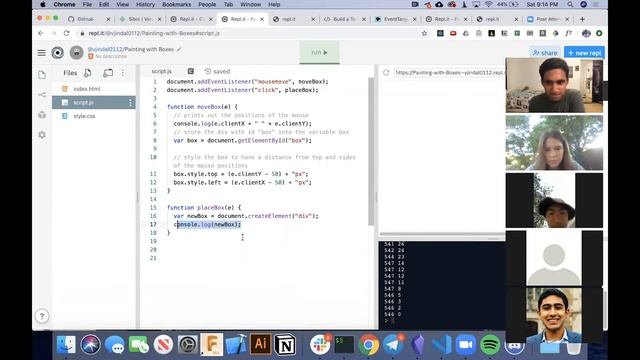This screenshot has height=360, width=640.
Task: Open the Window menu
Action: tap(250, 4)
